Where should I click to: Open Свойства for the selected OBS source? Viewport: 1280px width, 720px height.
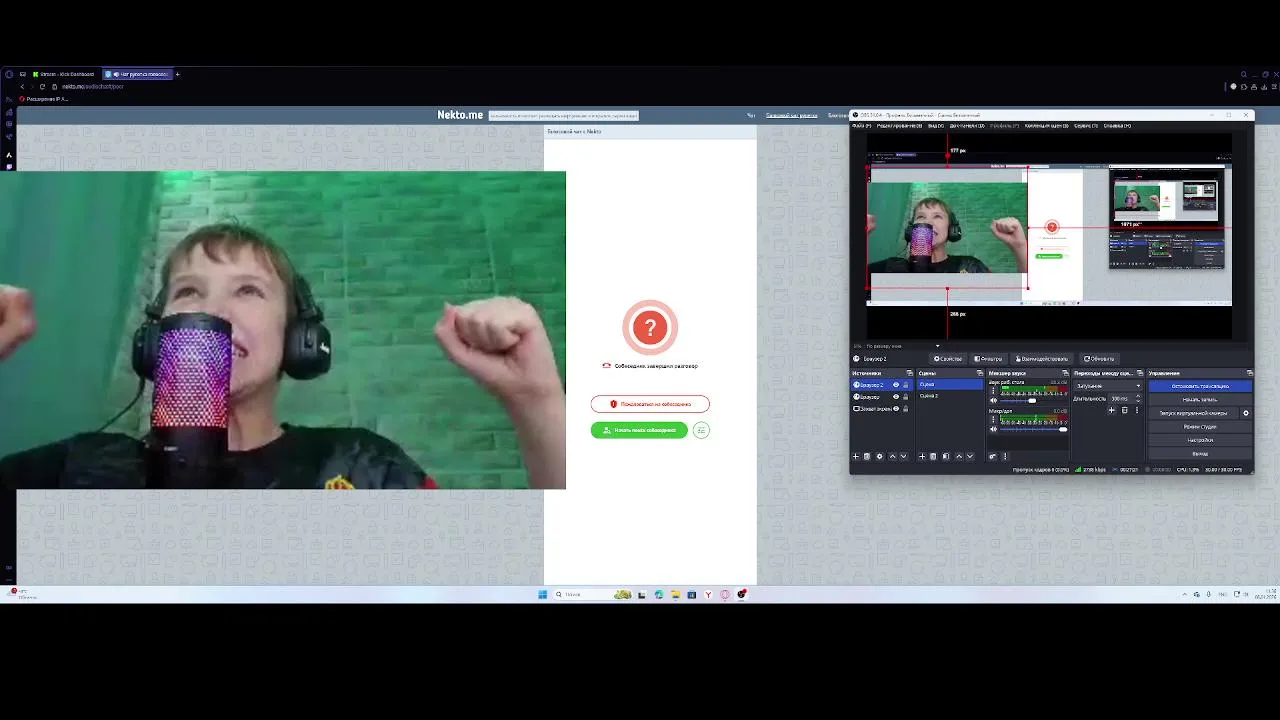948,359
